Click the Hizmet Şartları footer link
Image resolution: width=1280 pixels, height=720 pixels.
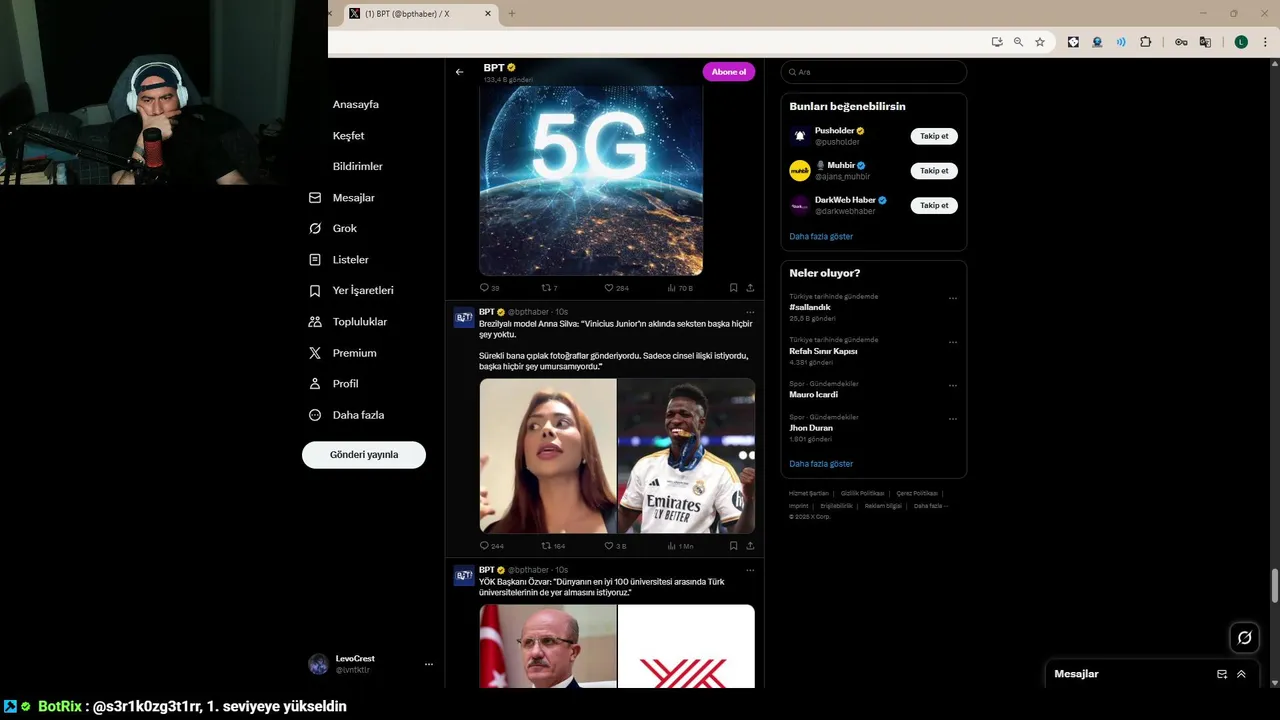tap(809, 493)
